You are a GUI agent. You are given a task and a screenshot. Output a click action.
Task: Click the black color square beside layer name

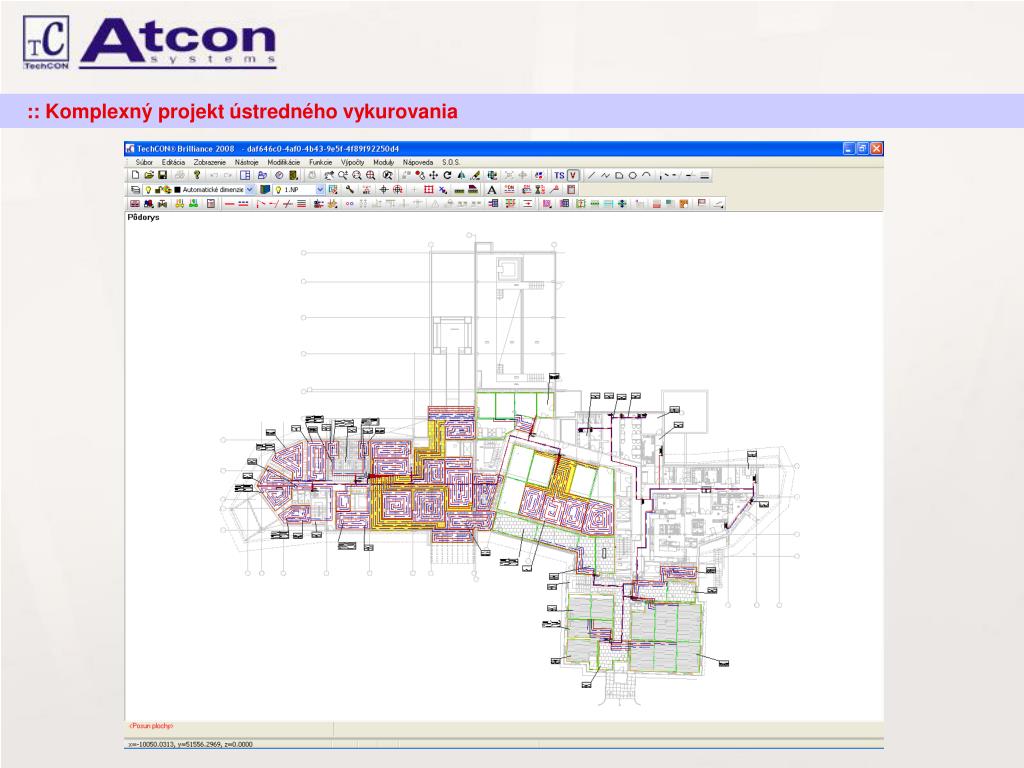click(x=177, y=189)
